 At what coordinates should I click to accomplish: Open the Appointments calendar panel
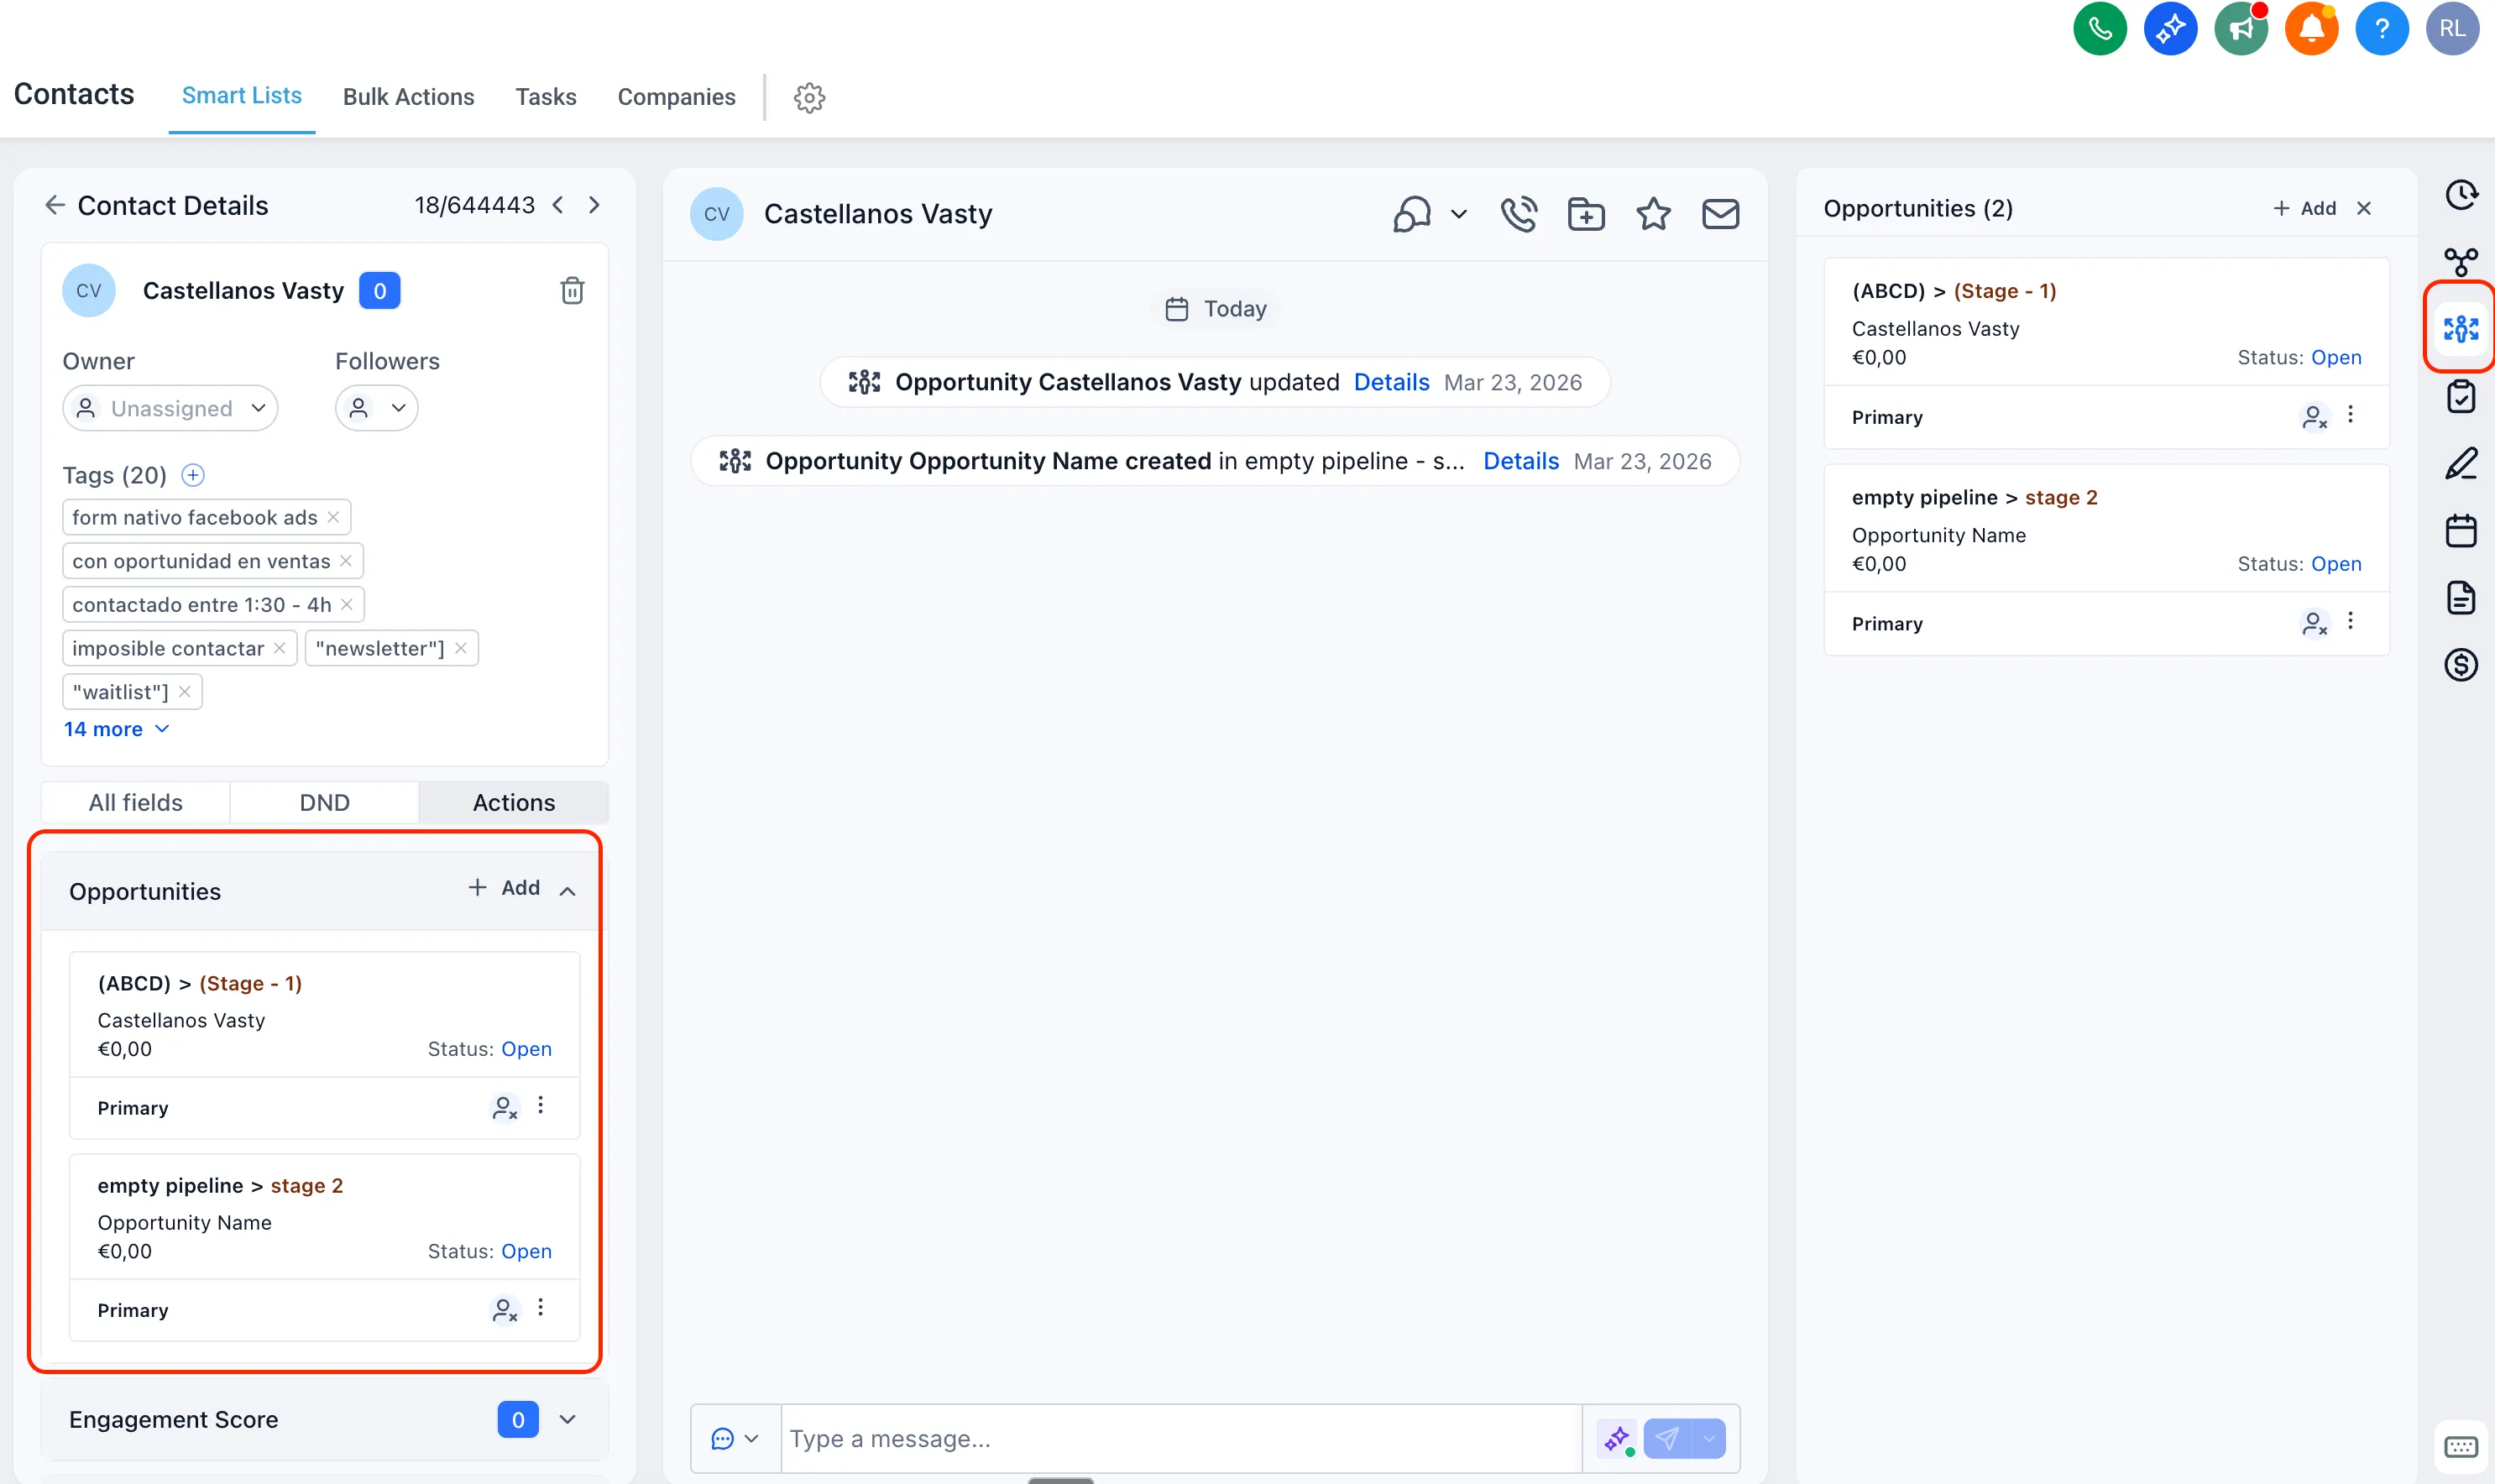(2461, 529)
